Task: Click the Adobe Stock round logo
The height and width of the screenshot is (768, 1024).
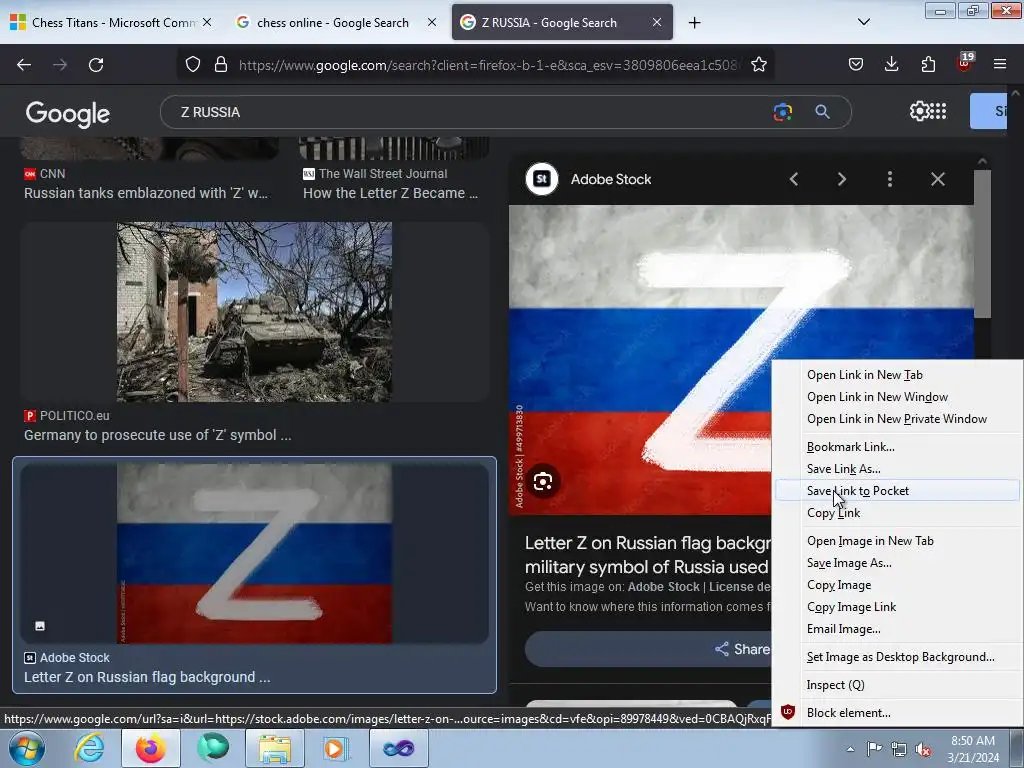Action: (x=542, y=179)
